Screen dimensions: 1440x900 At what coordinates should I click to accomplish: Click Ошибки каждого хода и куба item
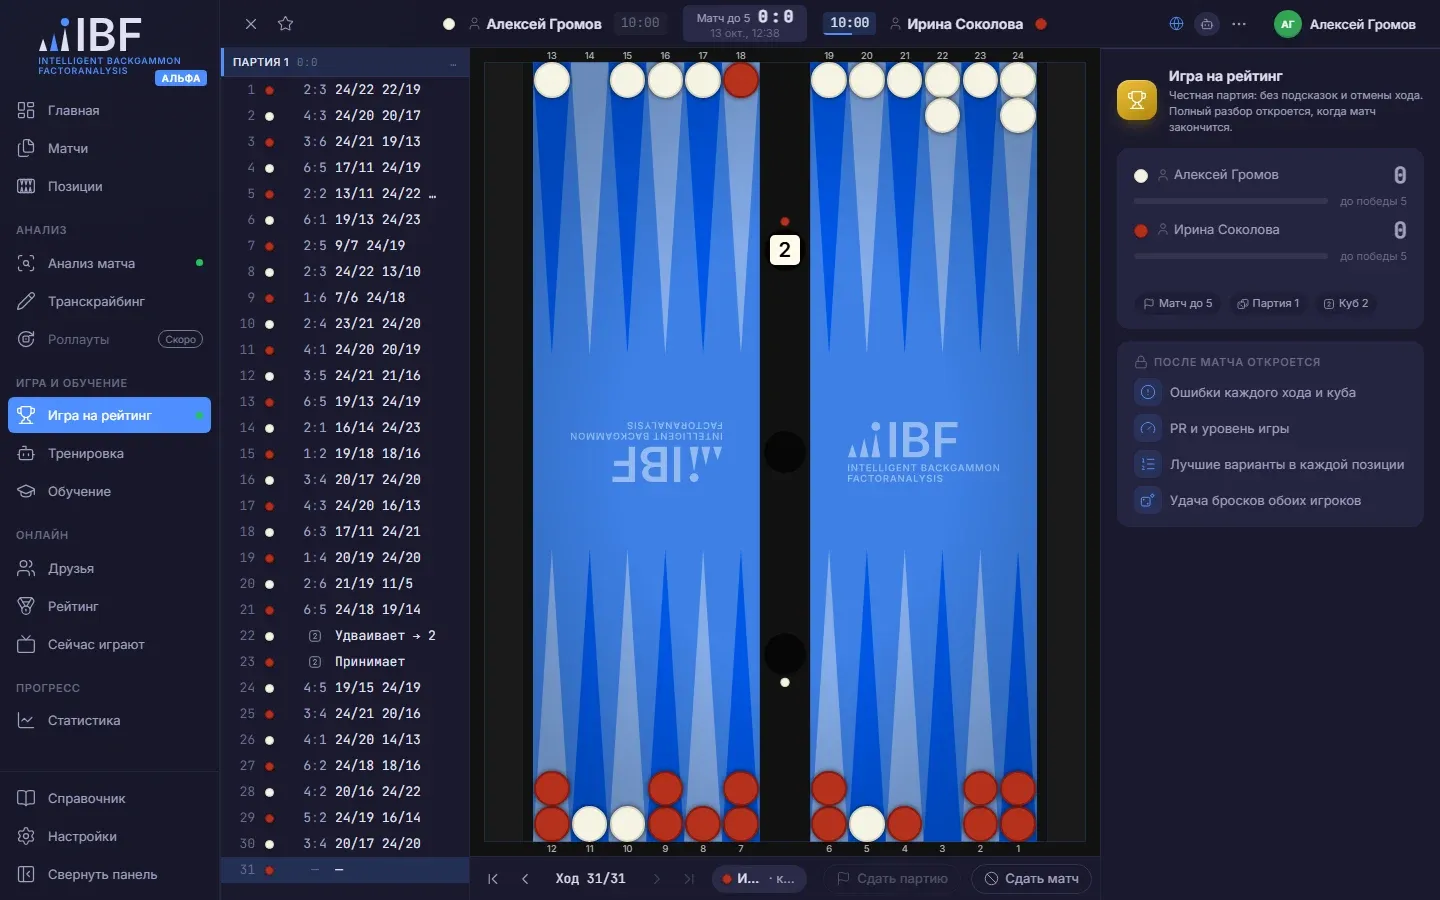click(x=1270, y=392)
